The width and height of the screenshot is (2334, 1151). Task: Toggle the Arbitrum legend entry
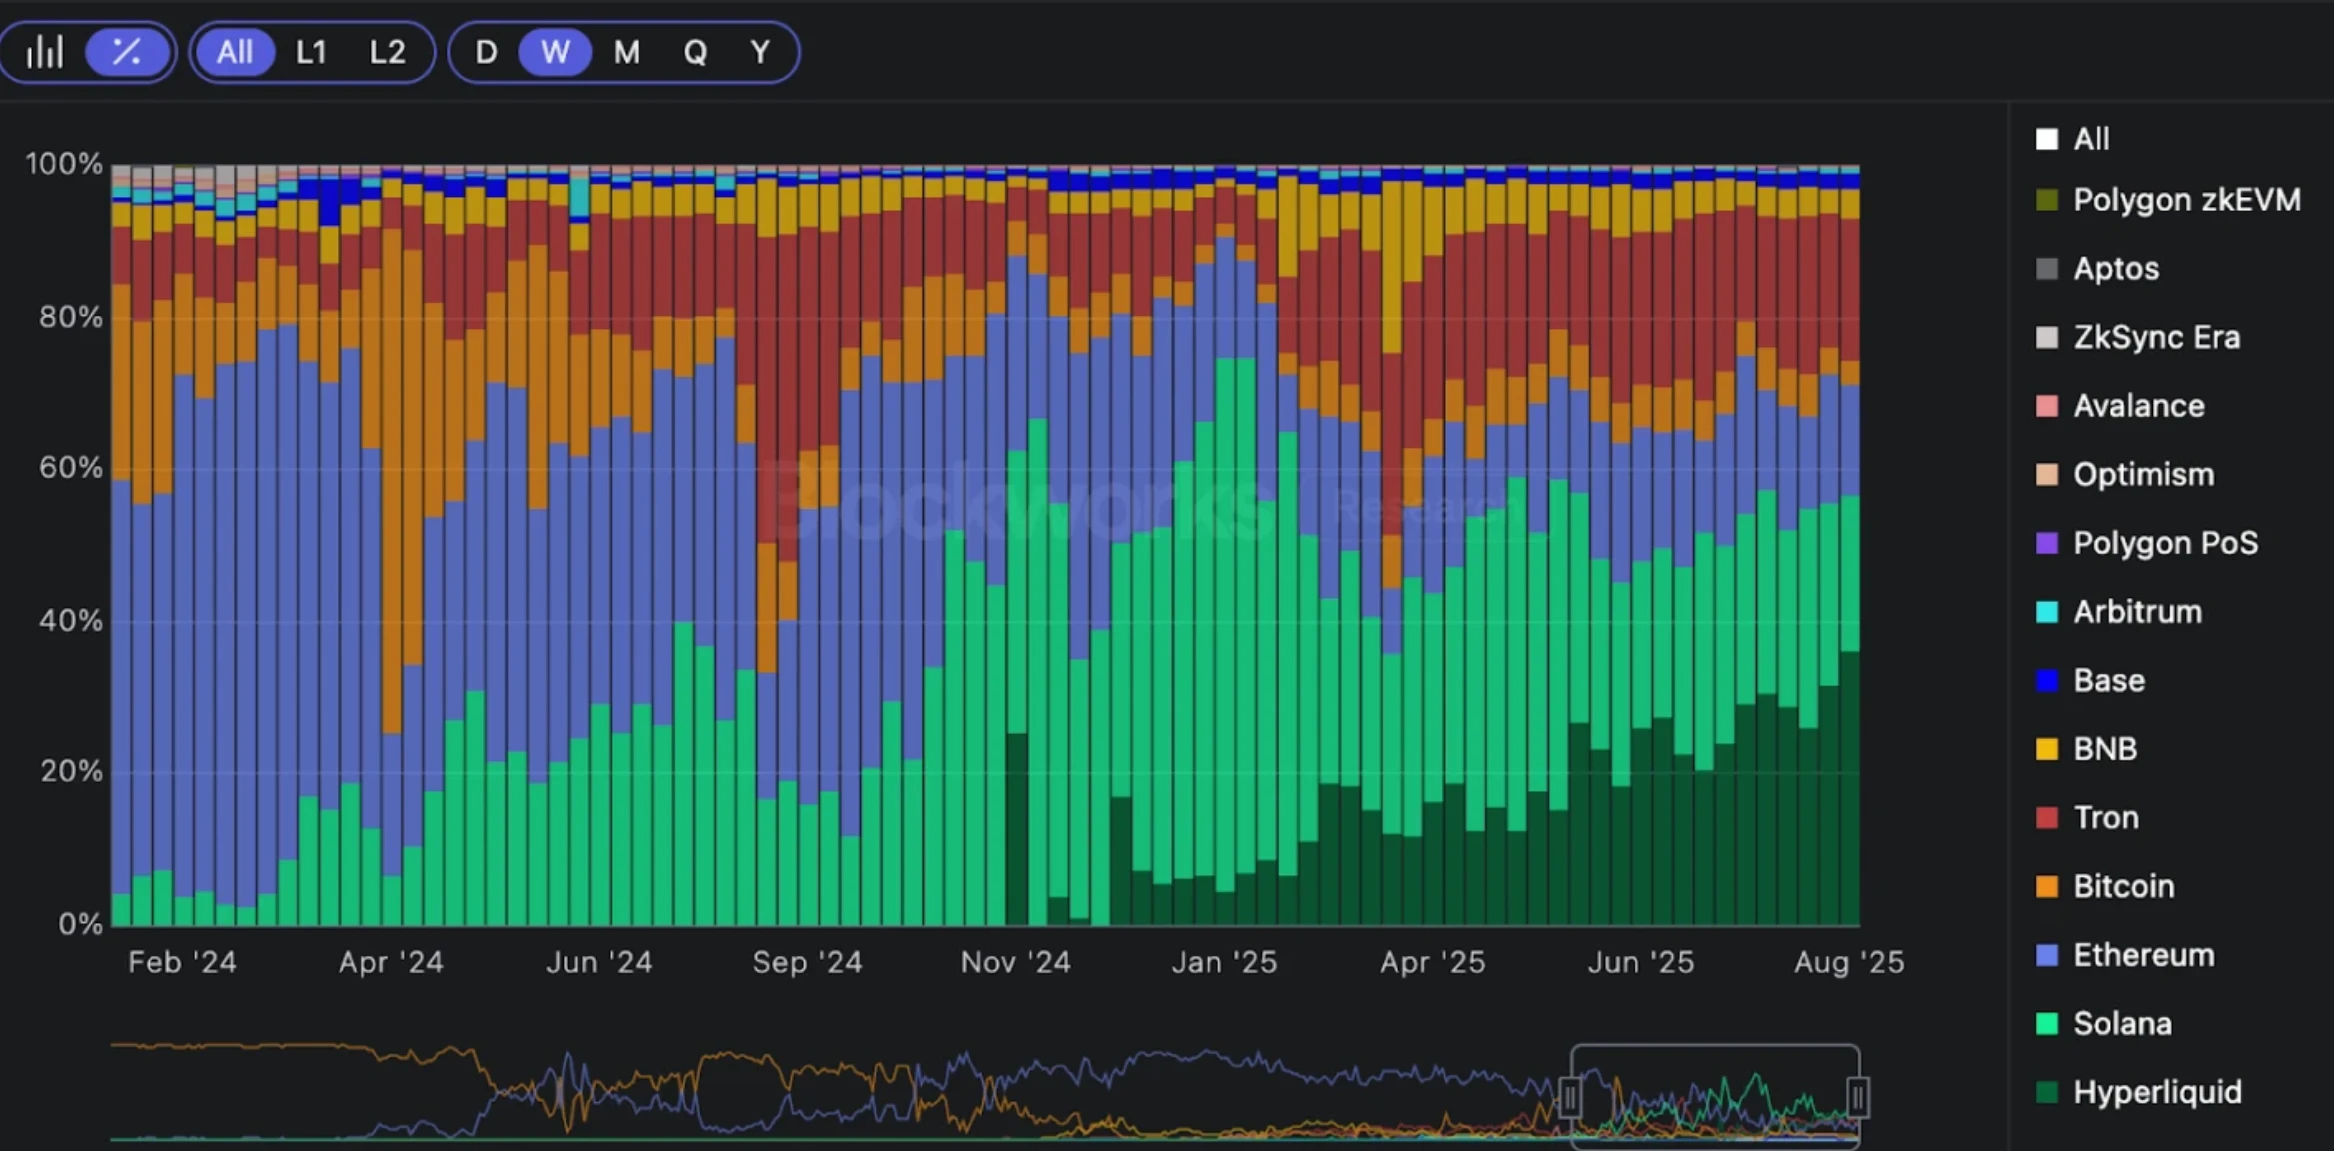(2136, 611)
